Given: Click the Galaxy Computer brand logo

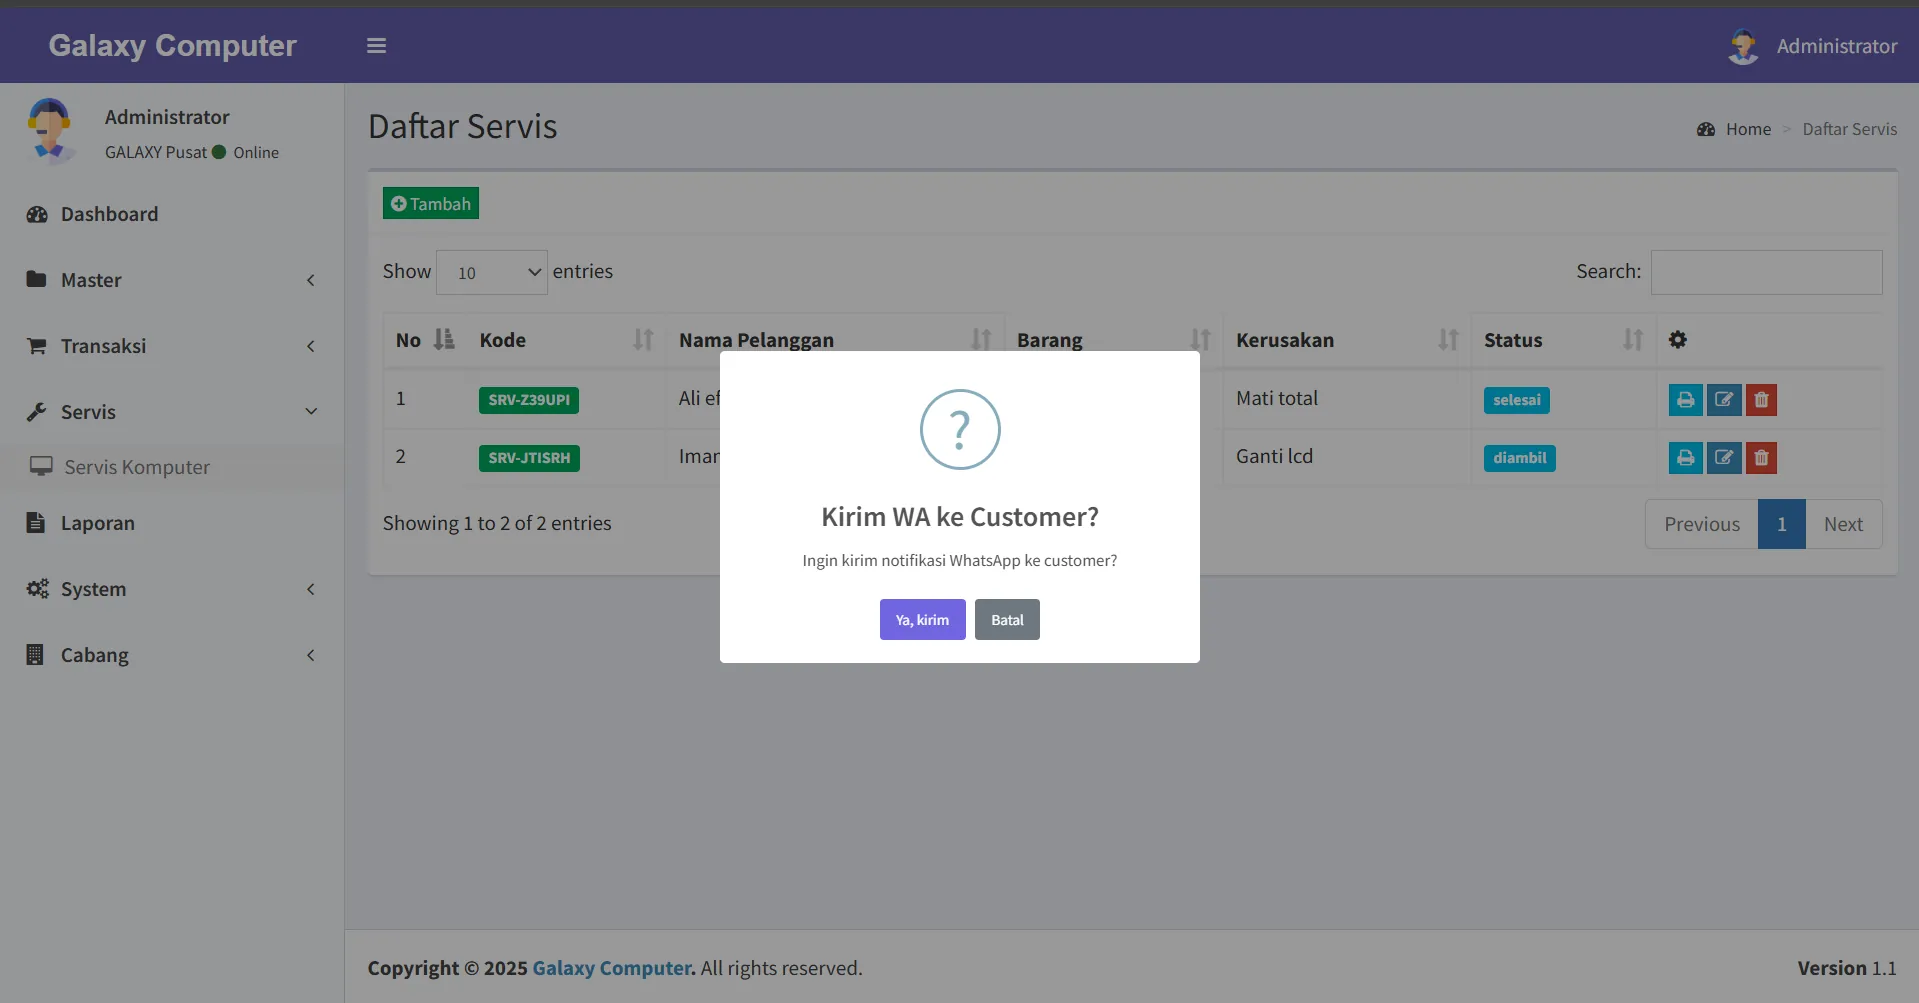Looking at the screenshot, I should pos(172,45).
